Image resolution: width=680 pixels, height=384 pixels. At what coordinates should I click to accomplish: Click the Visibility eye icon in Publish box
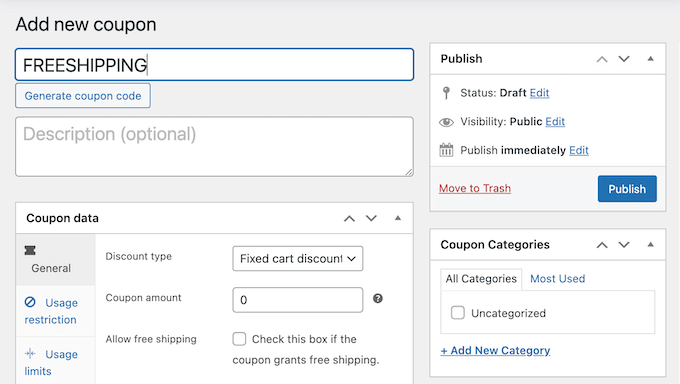(446, 122)
